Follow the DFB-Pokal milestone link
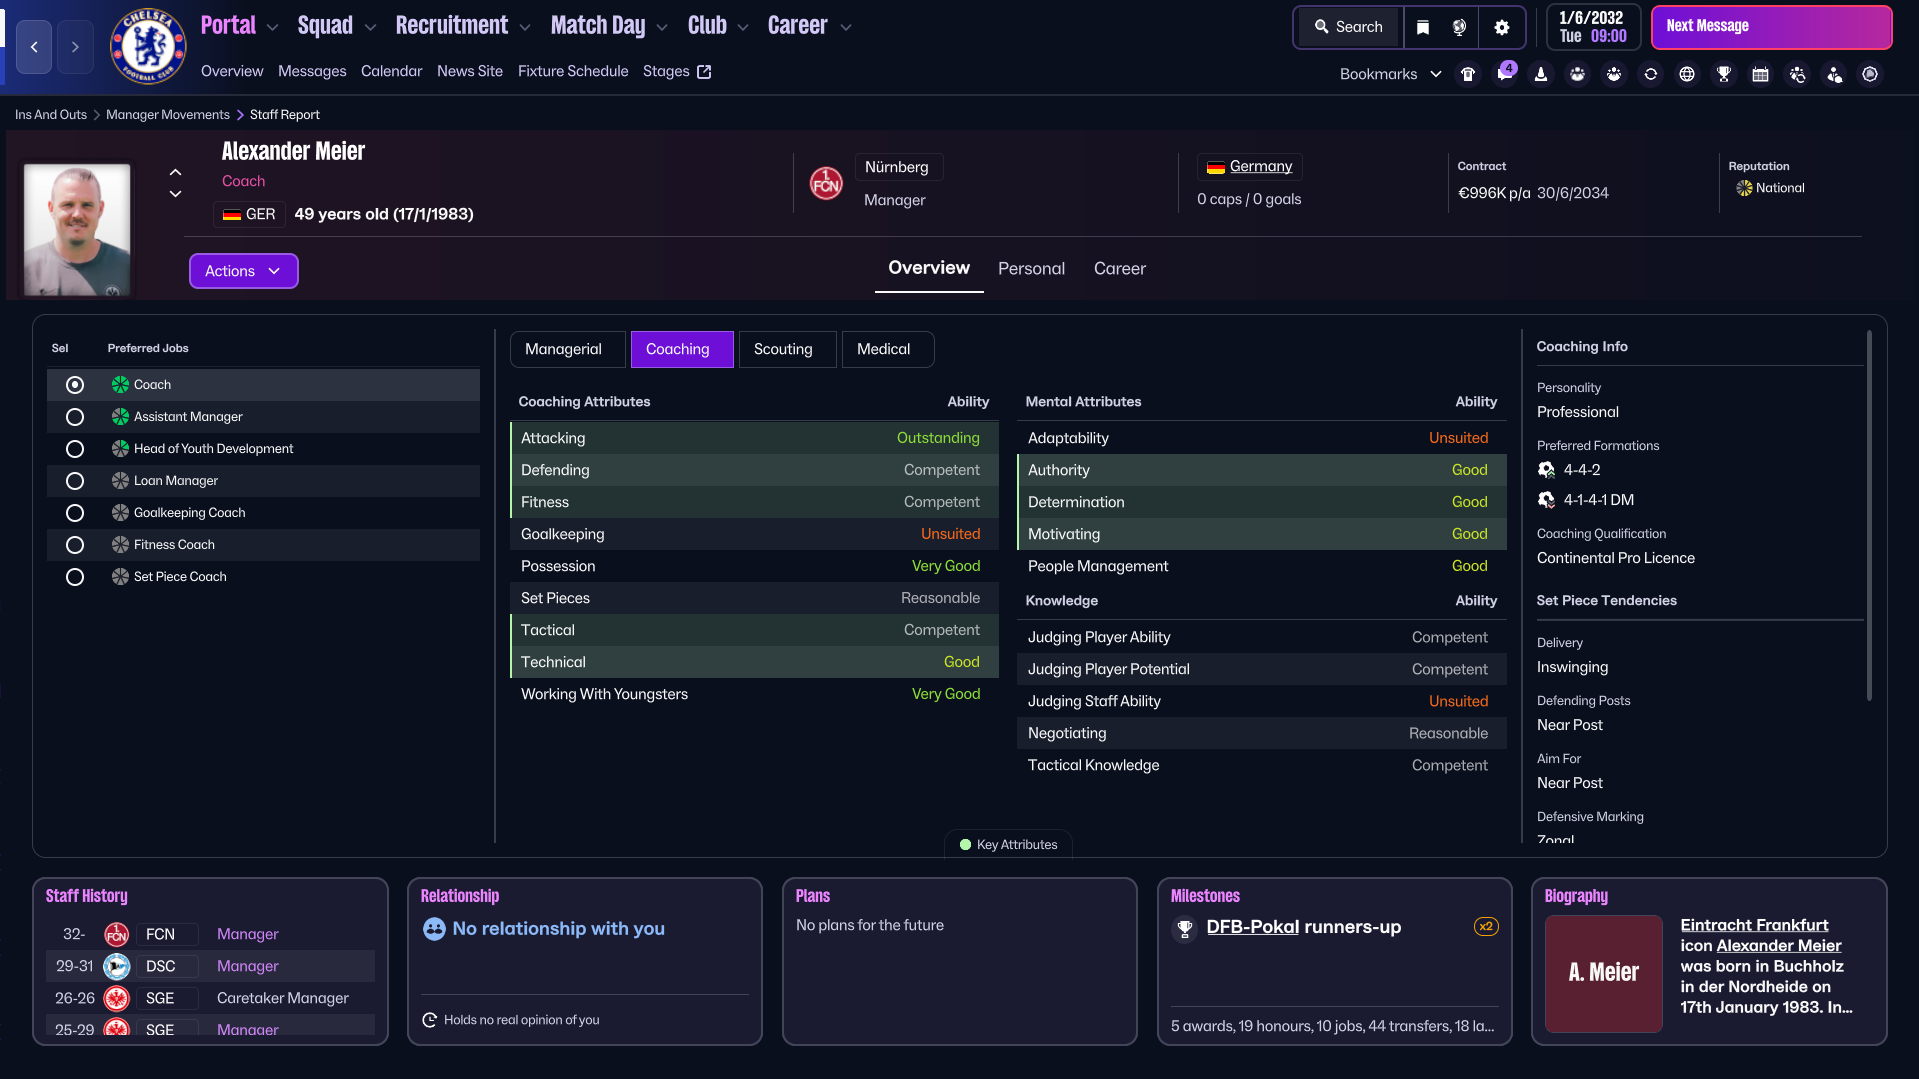The height and width of the screenshot is (1079, 1919). click(1253, 927)
